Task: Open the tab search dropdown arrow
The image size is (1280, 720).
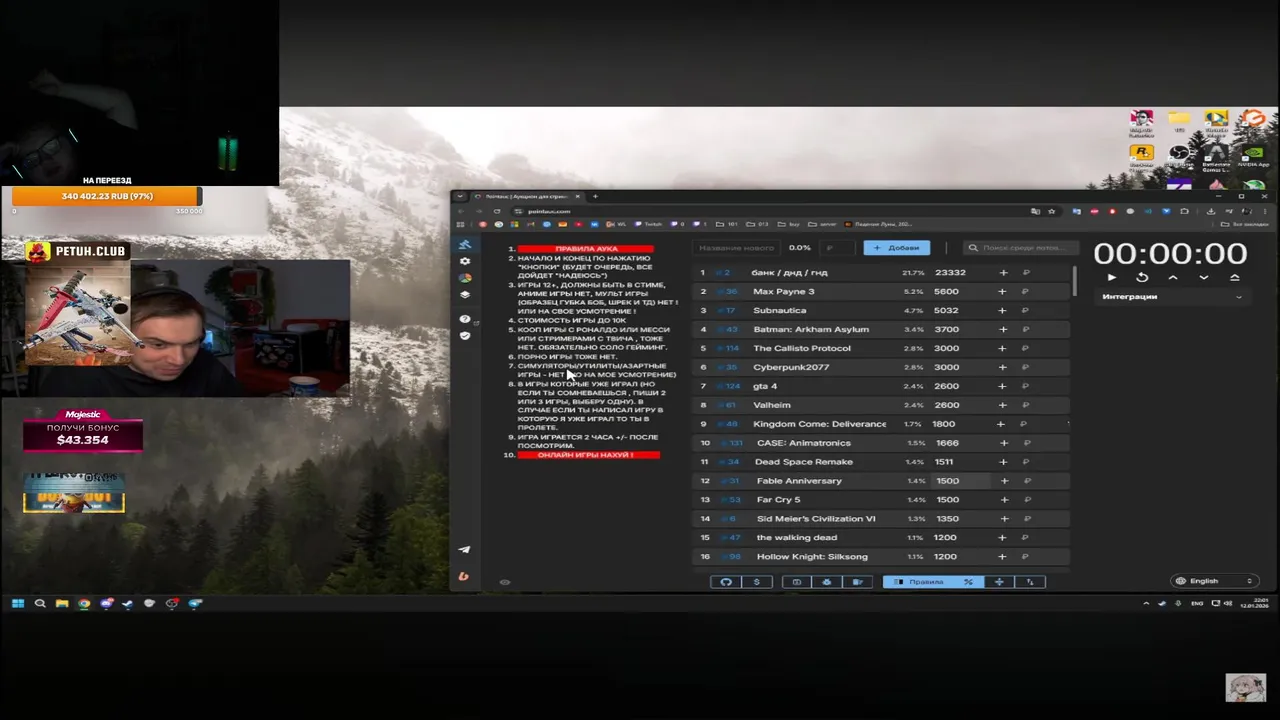Action: click(x=460, y=196)
